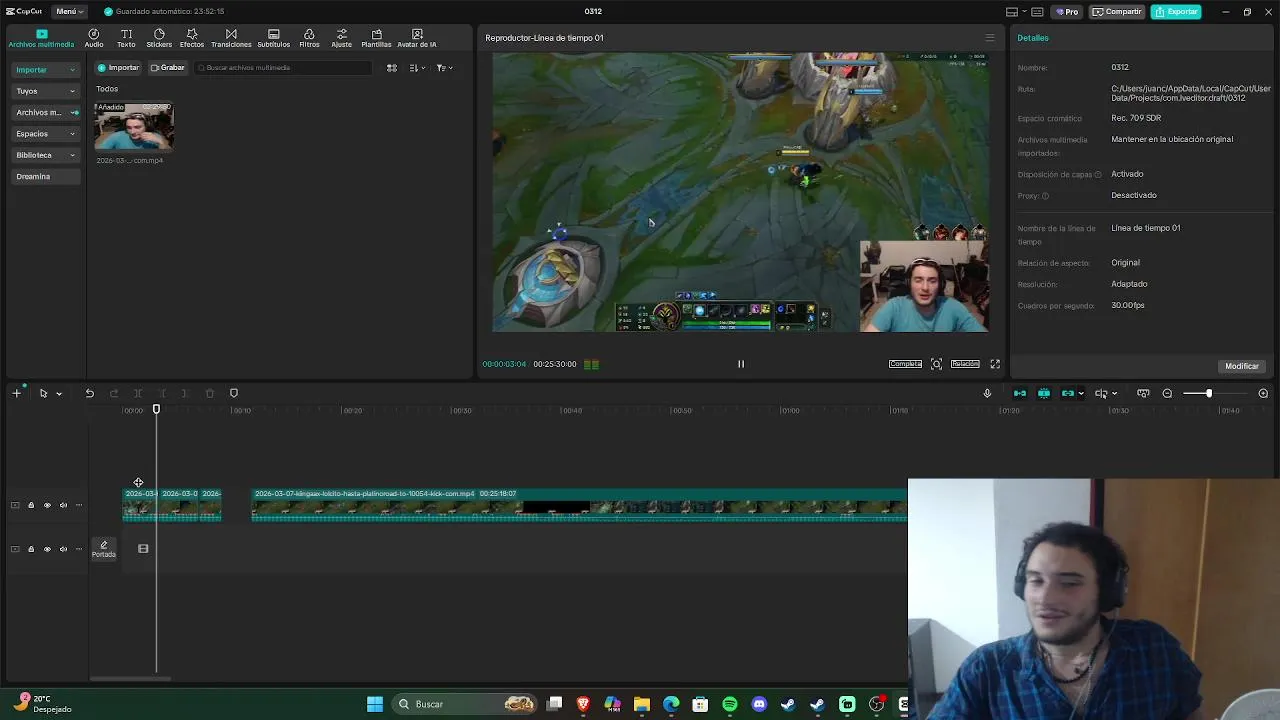This screenshot has height=720, width=1280.
Task: Click the player zoom-focus icon
Action: (936, 364)
